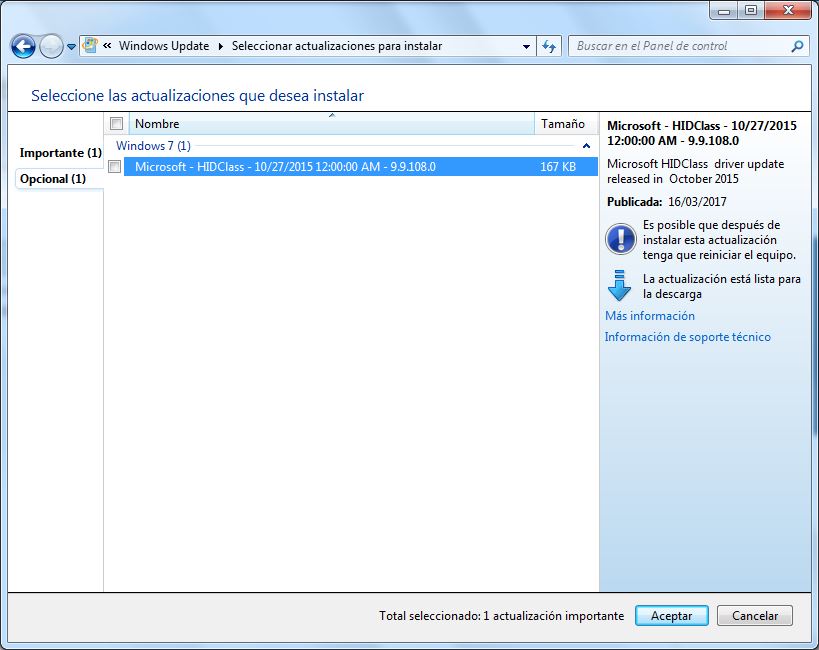Refresh the Windows Update page
Screen dimensions: 819x650
(x=549, y=46)
